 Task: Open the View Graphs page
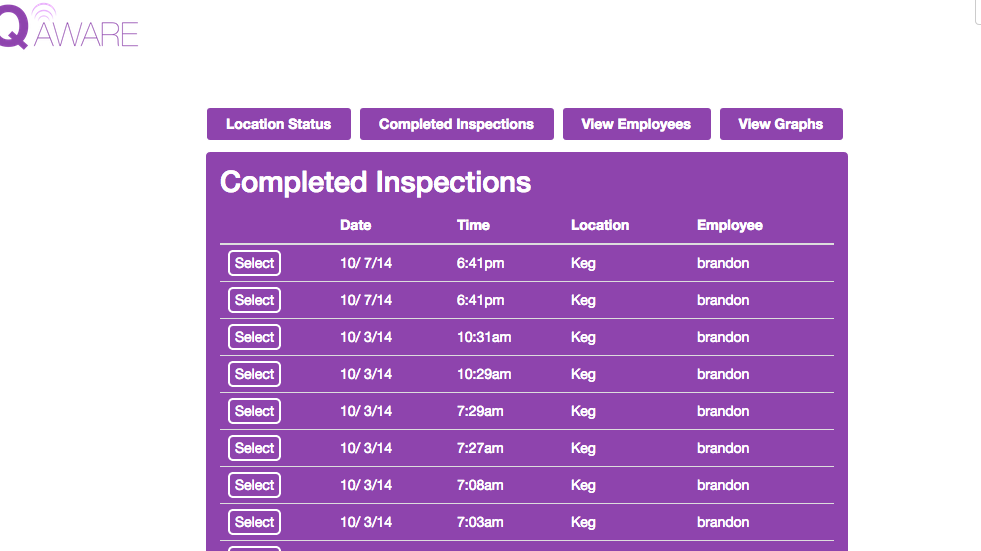(781, 124)
